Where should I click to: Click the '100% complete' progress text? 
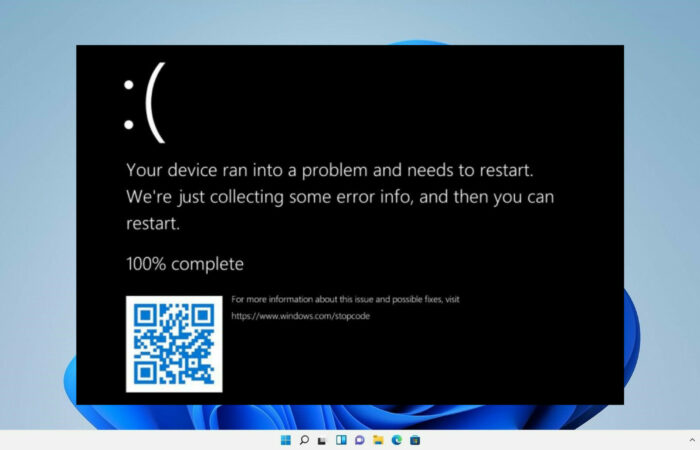coord(185,264)
